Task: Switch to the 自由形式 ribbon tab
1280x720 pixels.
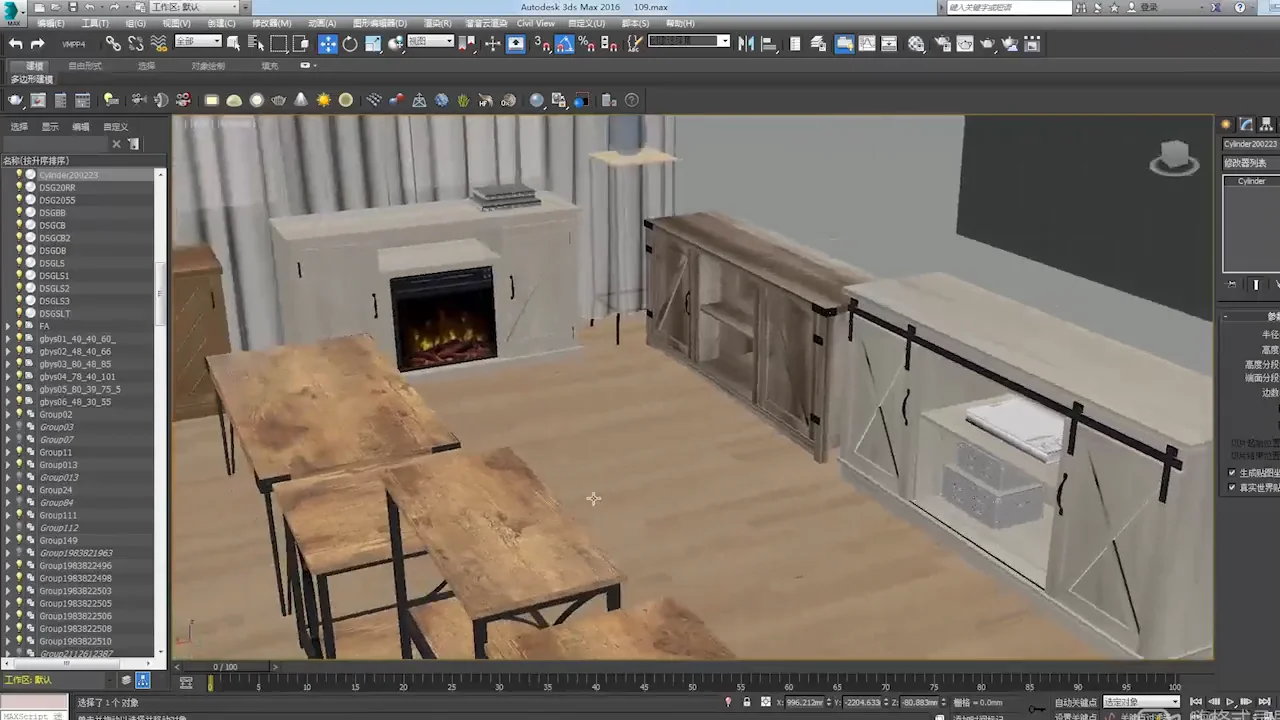Action: pos(85,66)
